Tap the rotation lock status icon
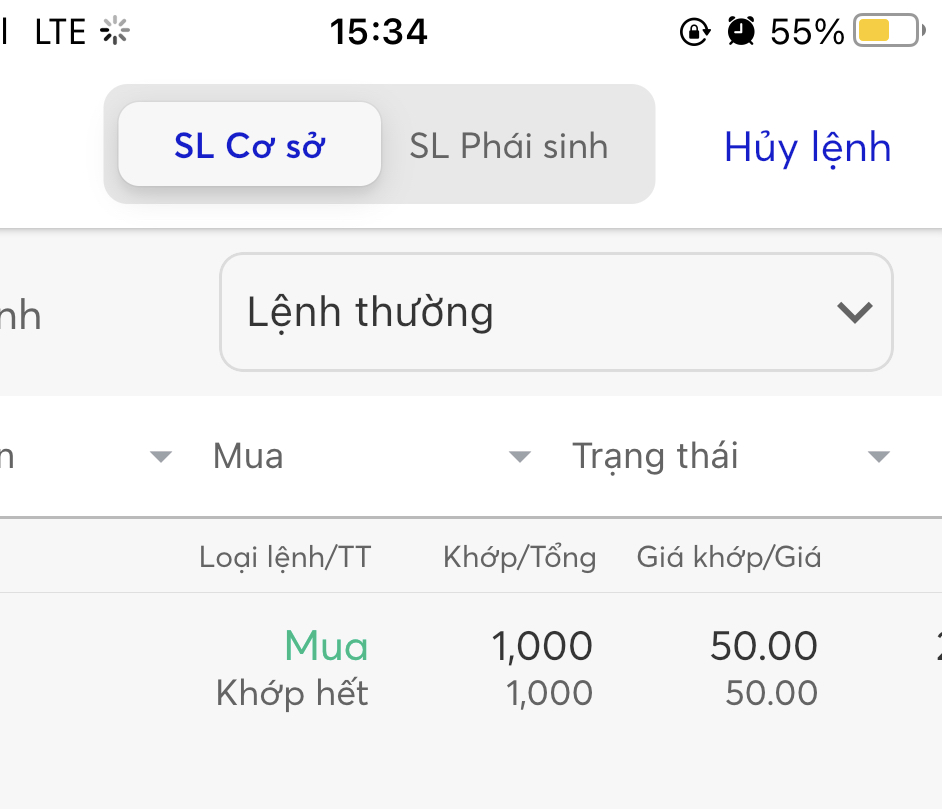This screenshot has height=809, width=942. pos(693,33)
